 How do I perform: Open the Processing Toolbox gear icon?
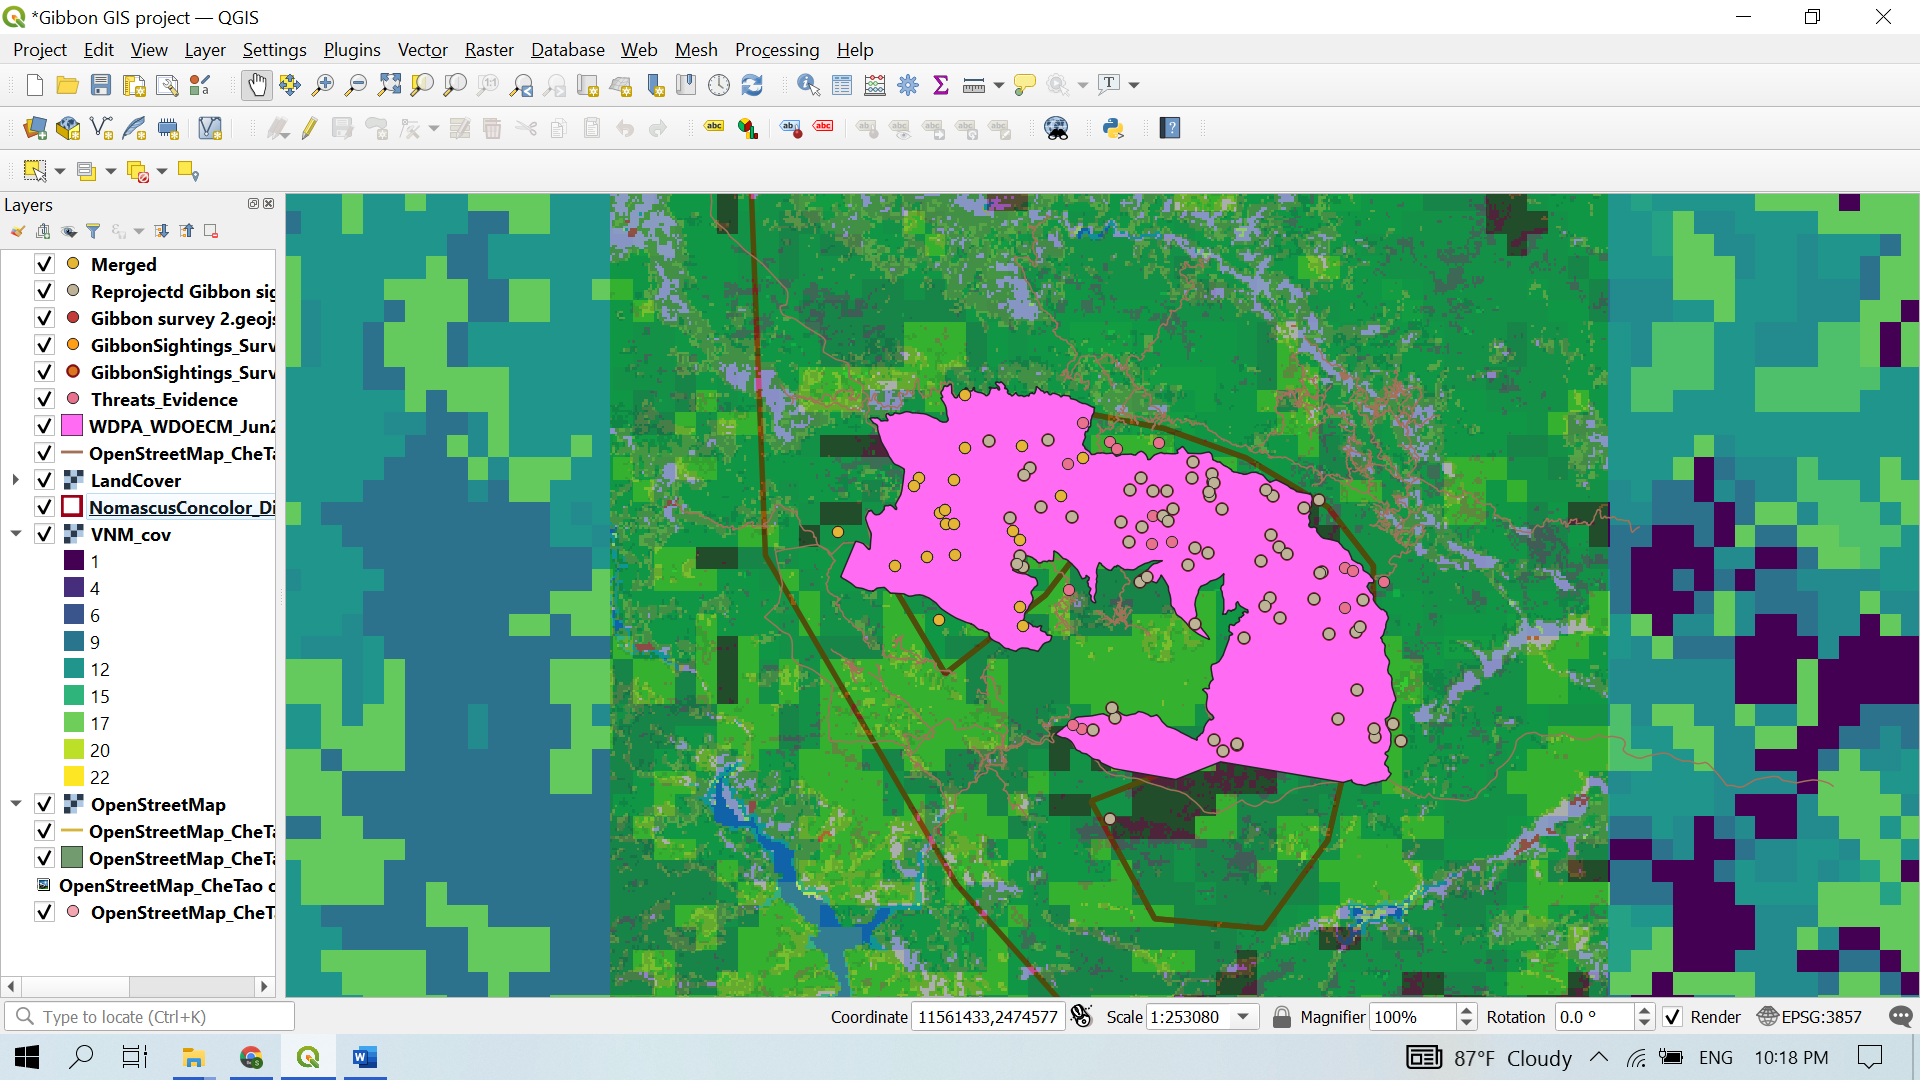point(908,85)
